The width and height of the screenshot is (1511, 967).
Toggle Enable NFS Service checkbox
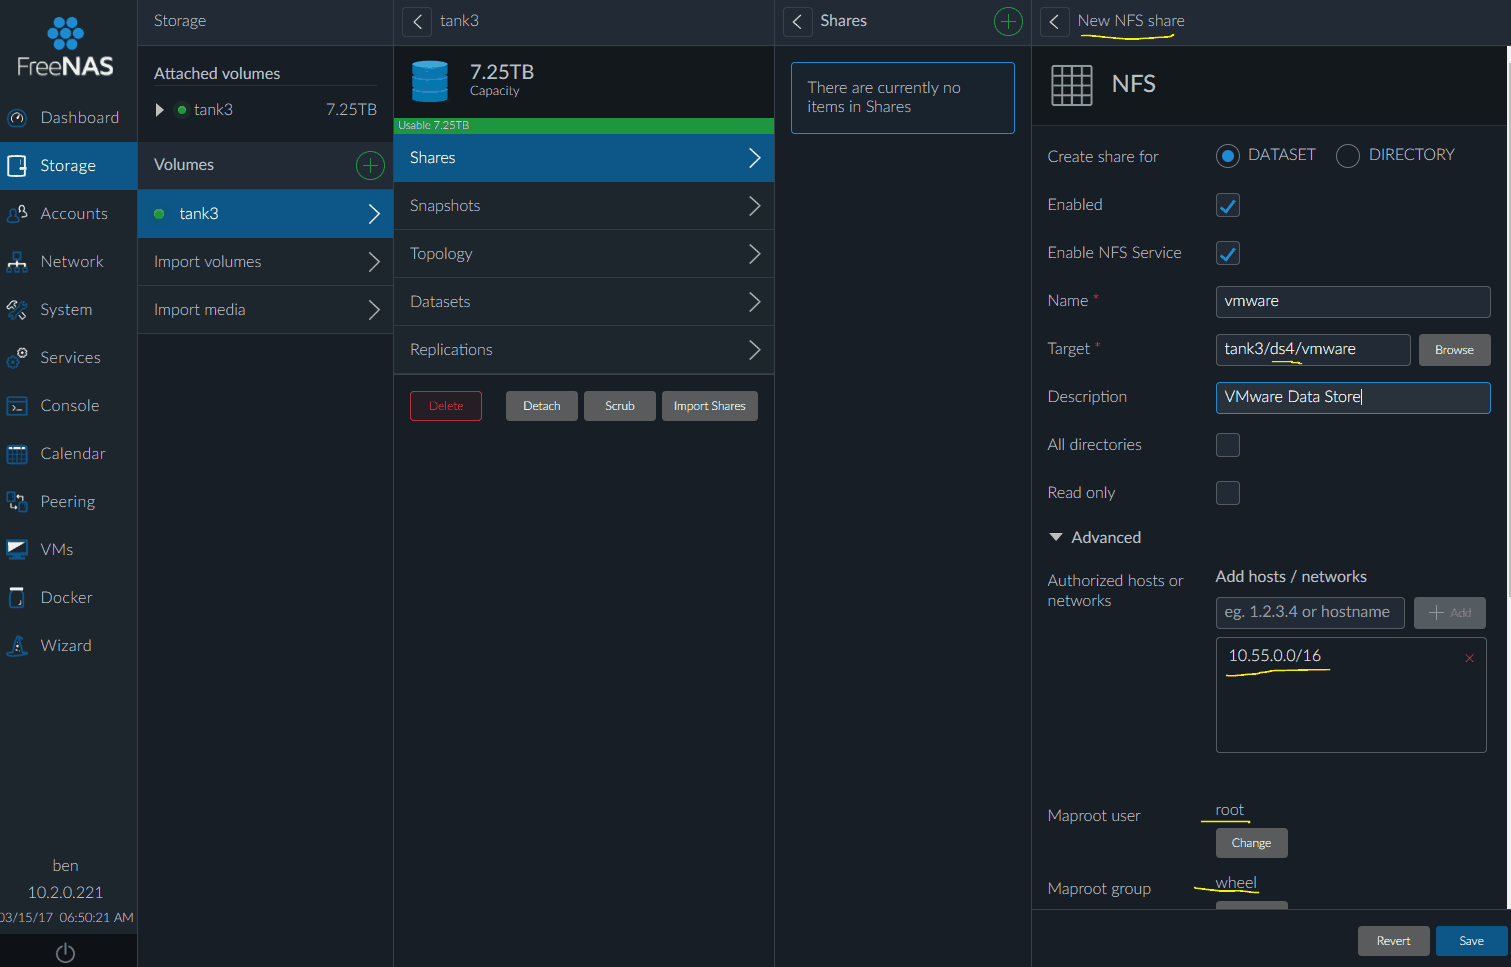1228,253
